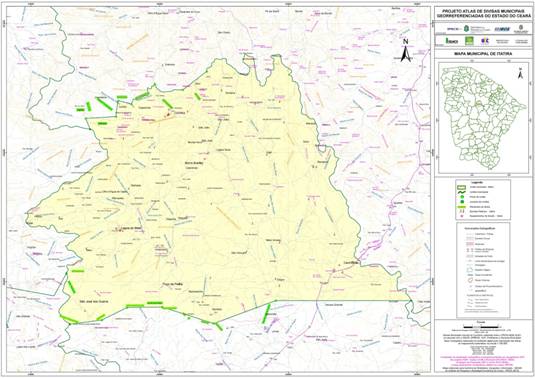Screen dimensions: 535x378
Task: Click the Lagoa do Mato map label
Action: (x=131, y=228)
